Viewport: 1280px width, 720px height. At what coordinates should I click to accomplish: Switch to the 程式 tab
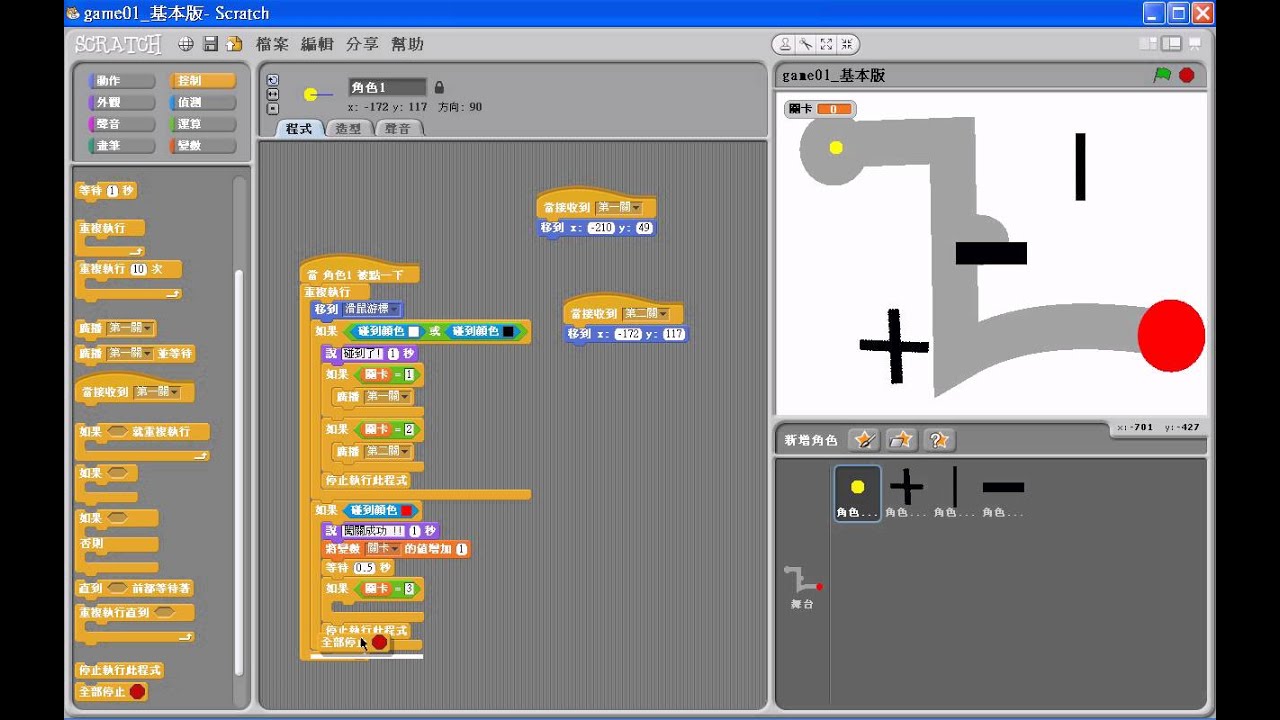[x=299, y=128]
